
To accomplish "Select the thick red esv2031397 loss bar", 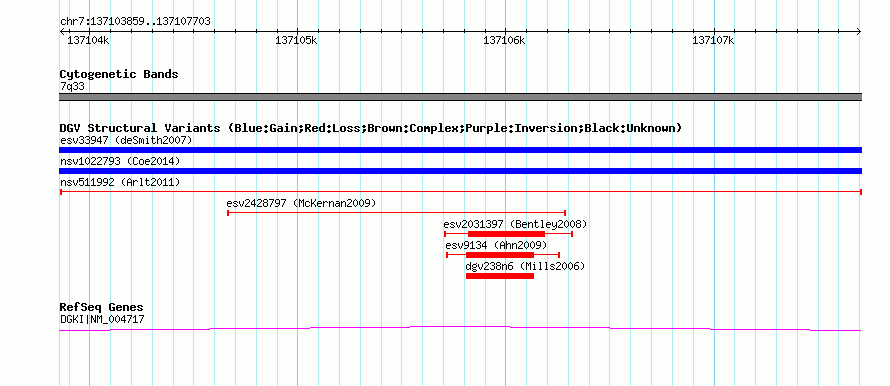I will pyautogui.click(x=506, y=234).
